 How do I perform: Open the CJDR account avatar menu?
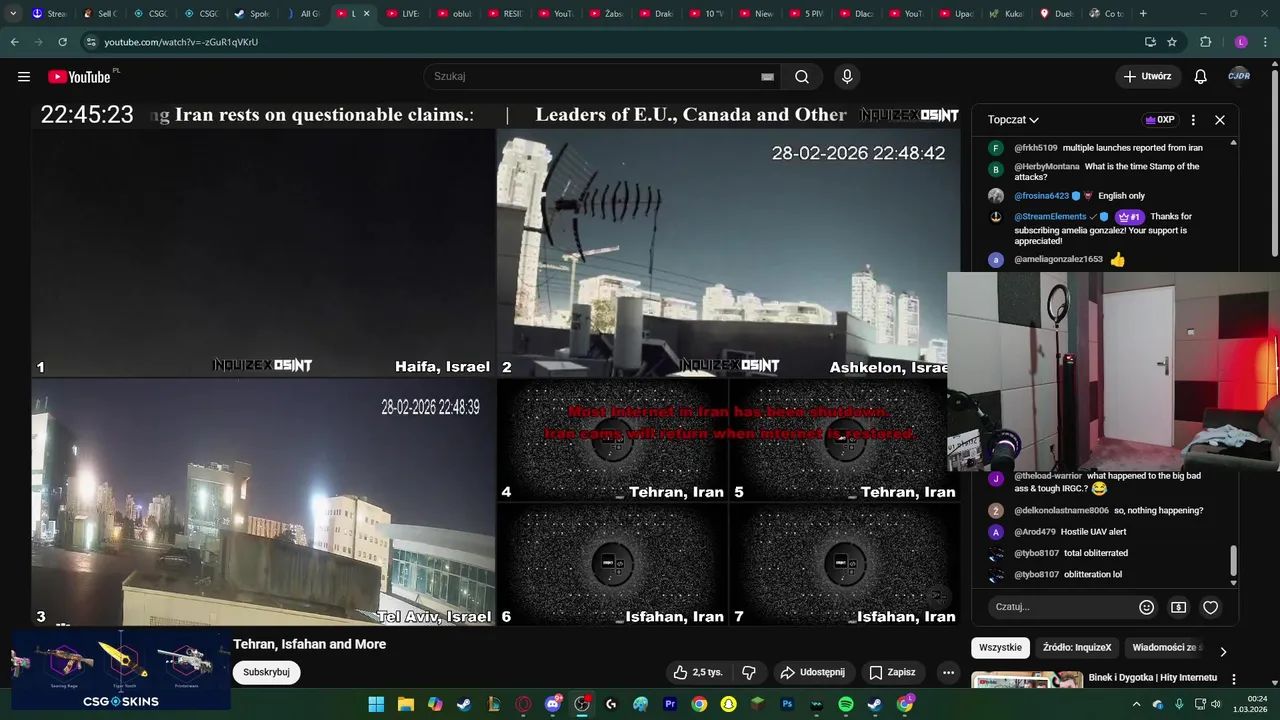pos(1239,76)
